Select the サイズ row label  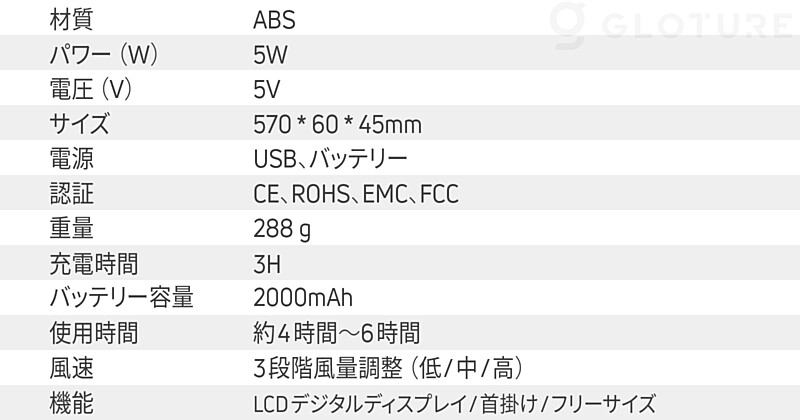(80, 124)
